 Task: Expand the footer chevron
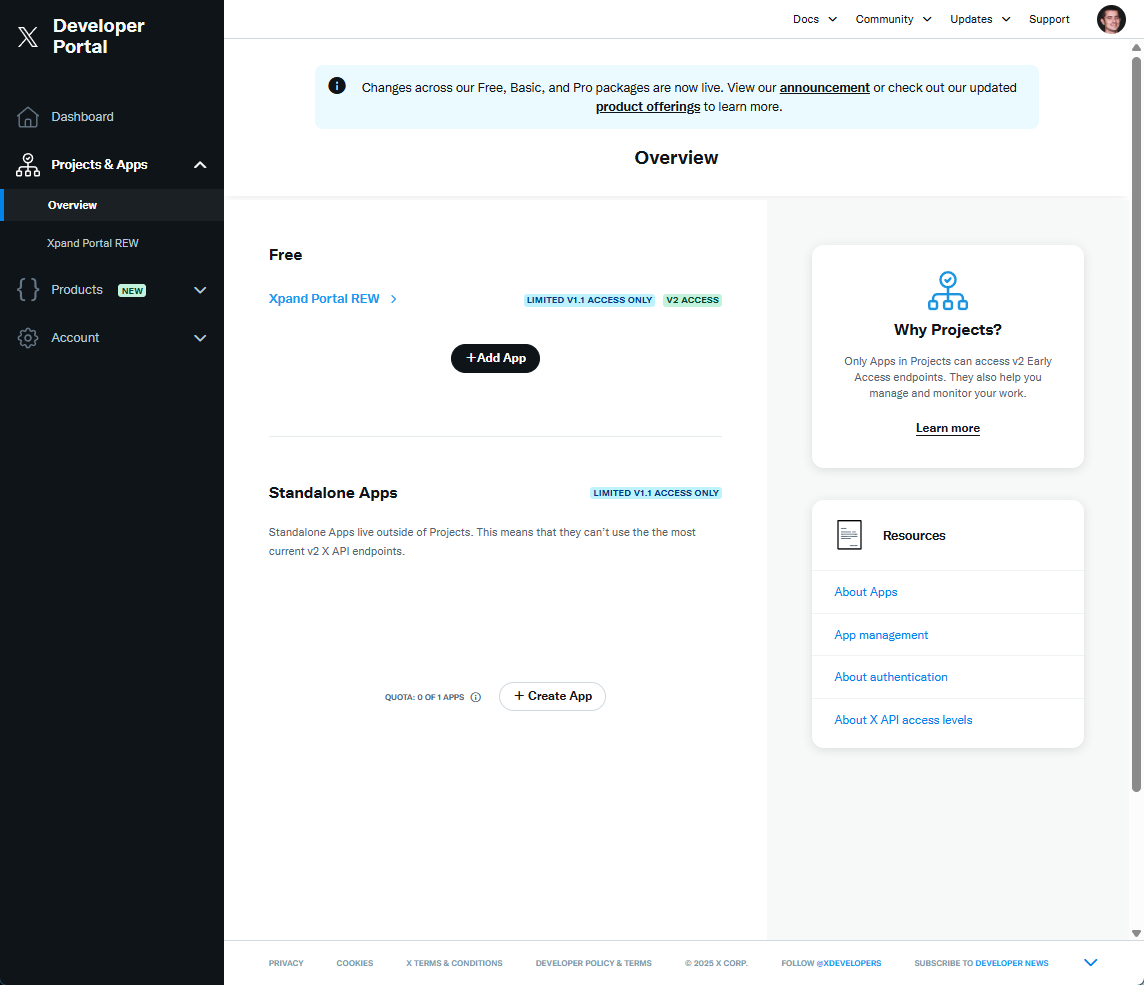pos(1091,962)
